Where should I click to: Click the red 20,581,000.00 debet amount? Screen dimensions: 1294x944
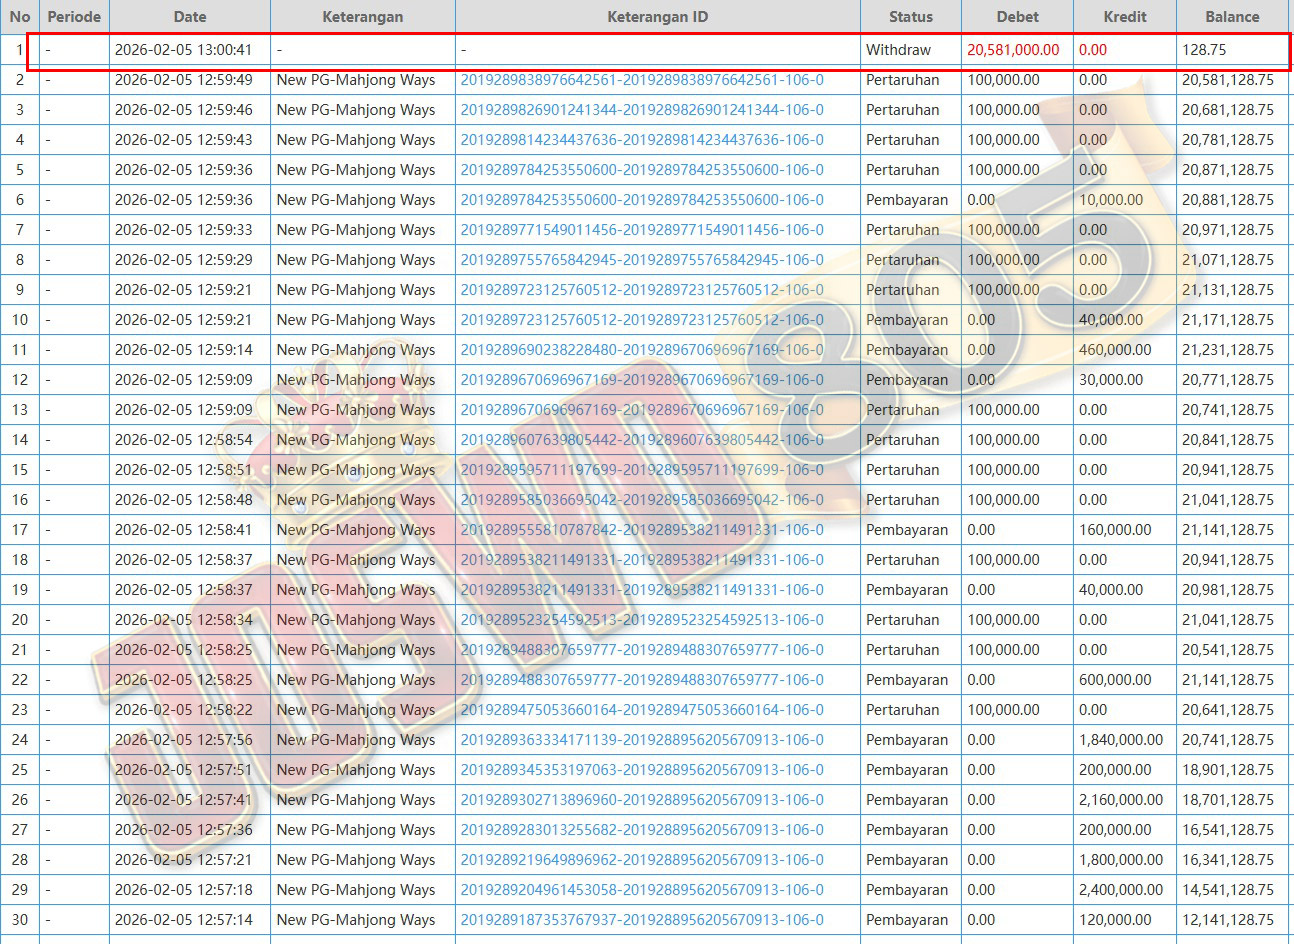[1013, 50]
